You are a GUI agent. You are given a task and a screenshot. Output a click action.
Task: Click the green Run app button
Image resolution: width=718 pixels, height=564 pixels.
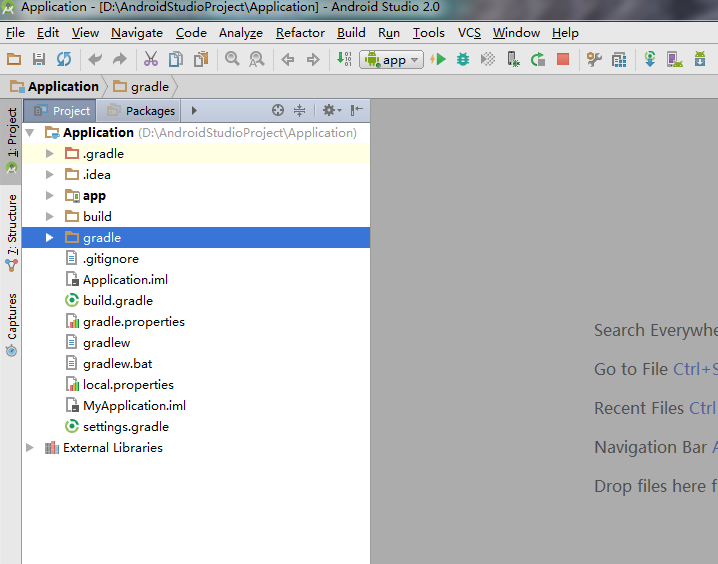438,59
